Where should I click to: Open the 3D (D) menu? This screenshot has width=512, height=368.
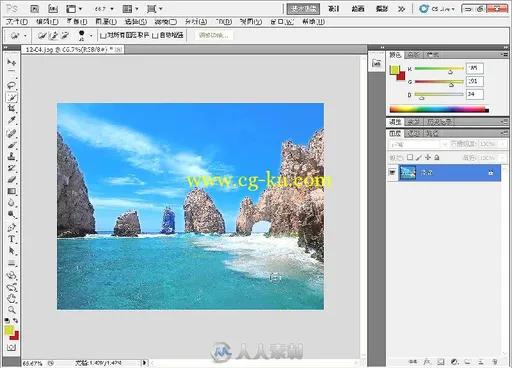[x=224, y=22]
